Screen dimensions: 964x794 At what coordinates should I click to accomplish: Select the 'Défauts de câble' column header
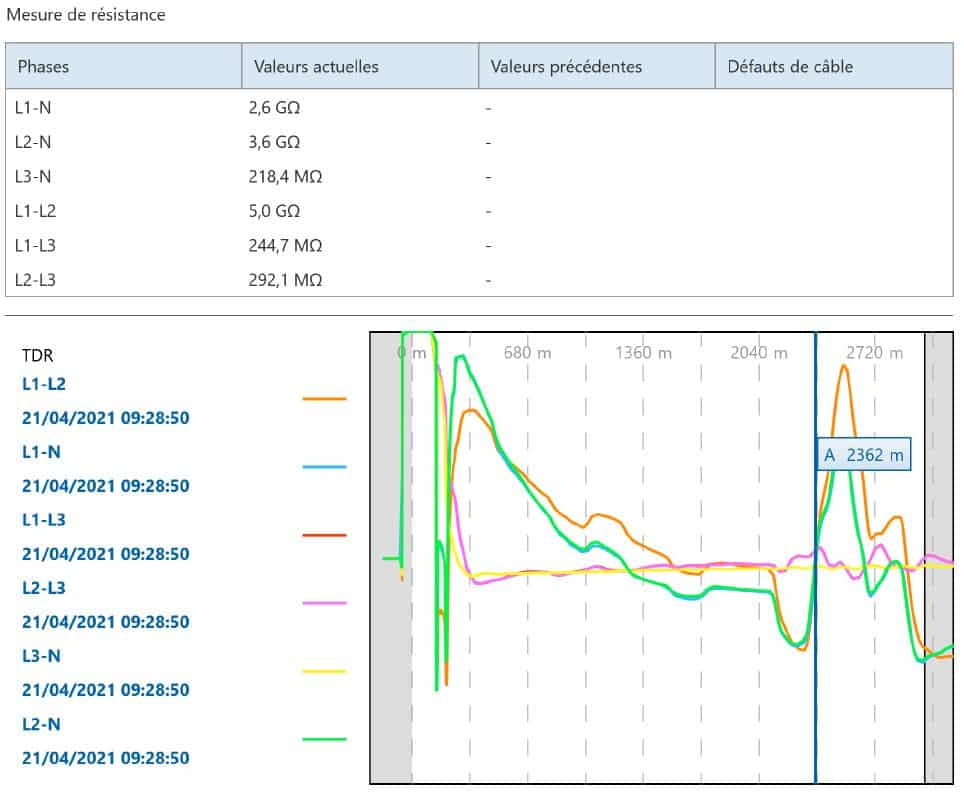tap(790, 67)
